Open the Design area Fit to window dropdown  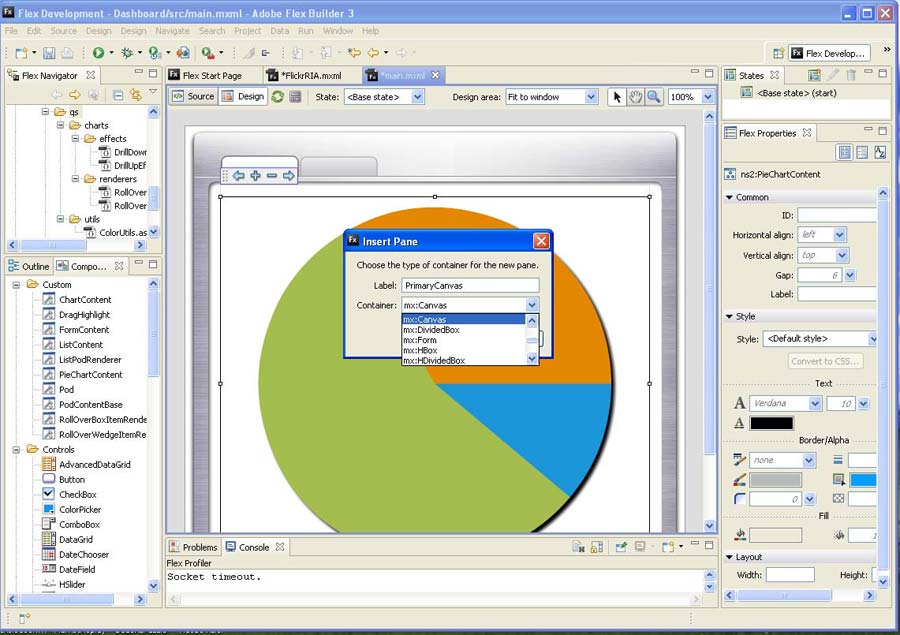tap(591, 97)
